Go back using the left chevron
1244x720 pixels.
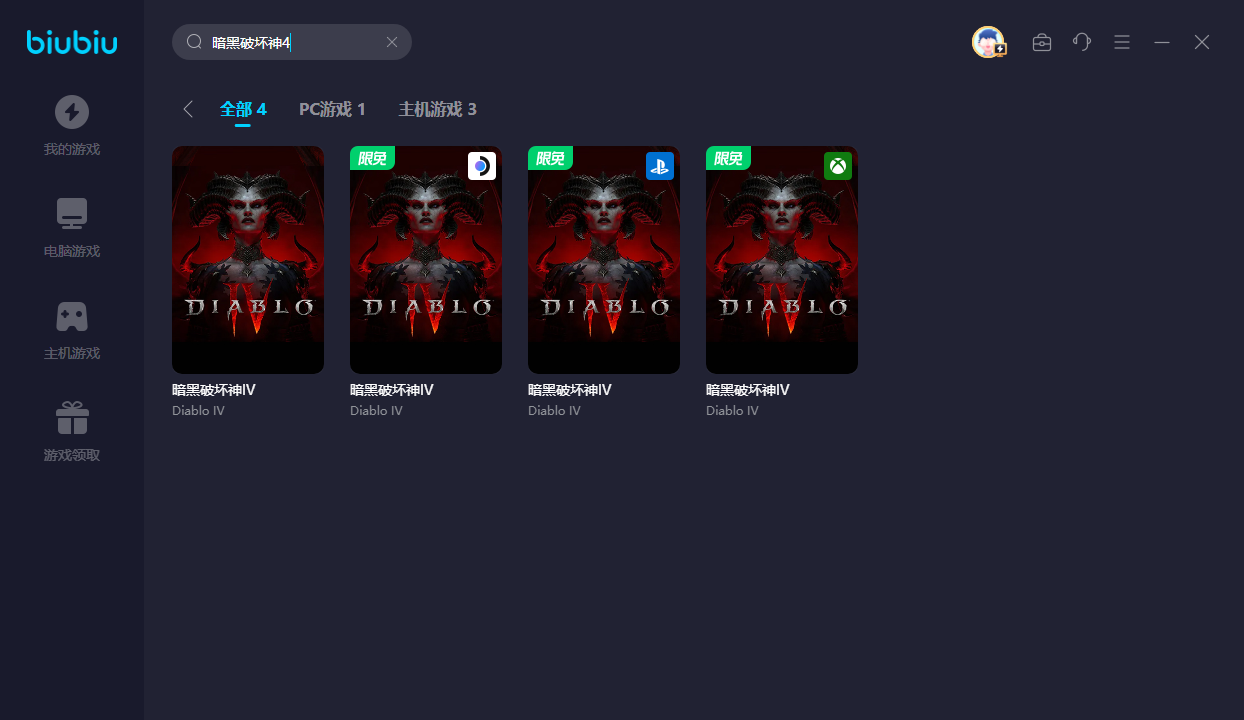click(188, 109)
